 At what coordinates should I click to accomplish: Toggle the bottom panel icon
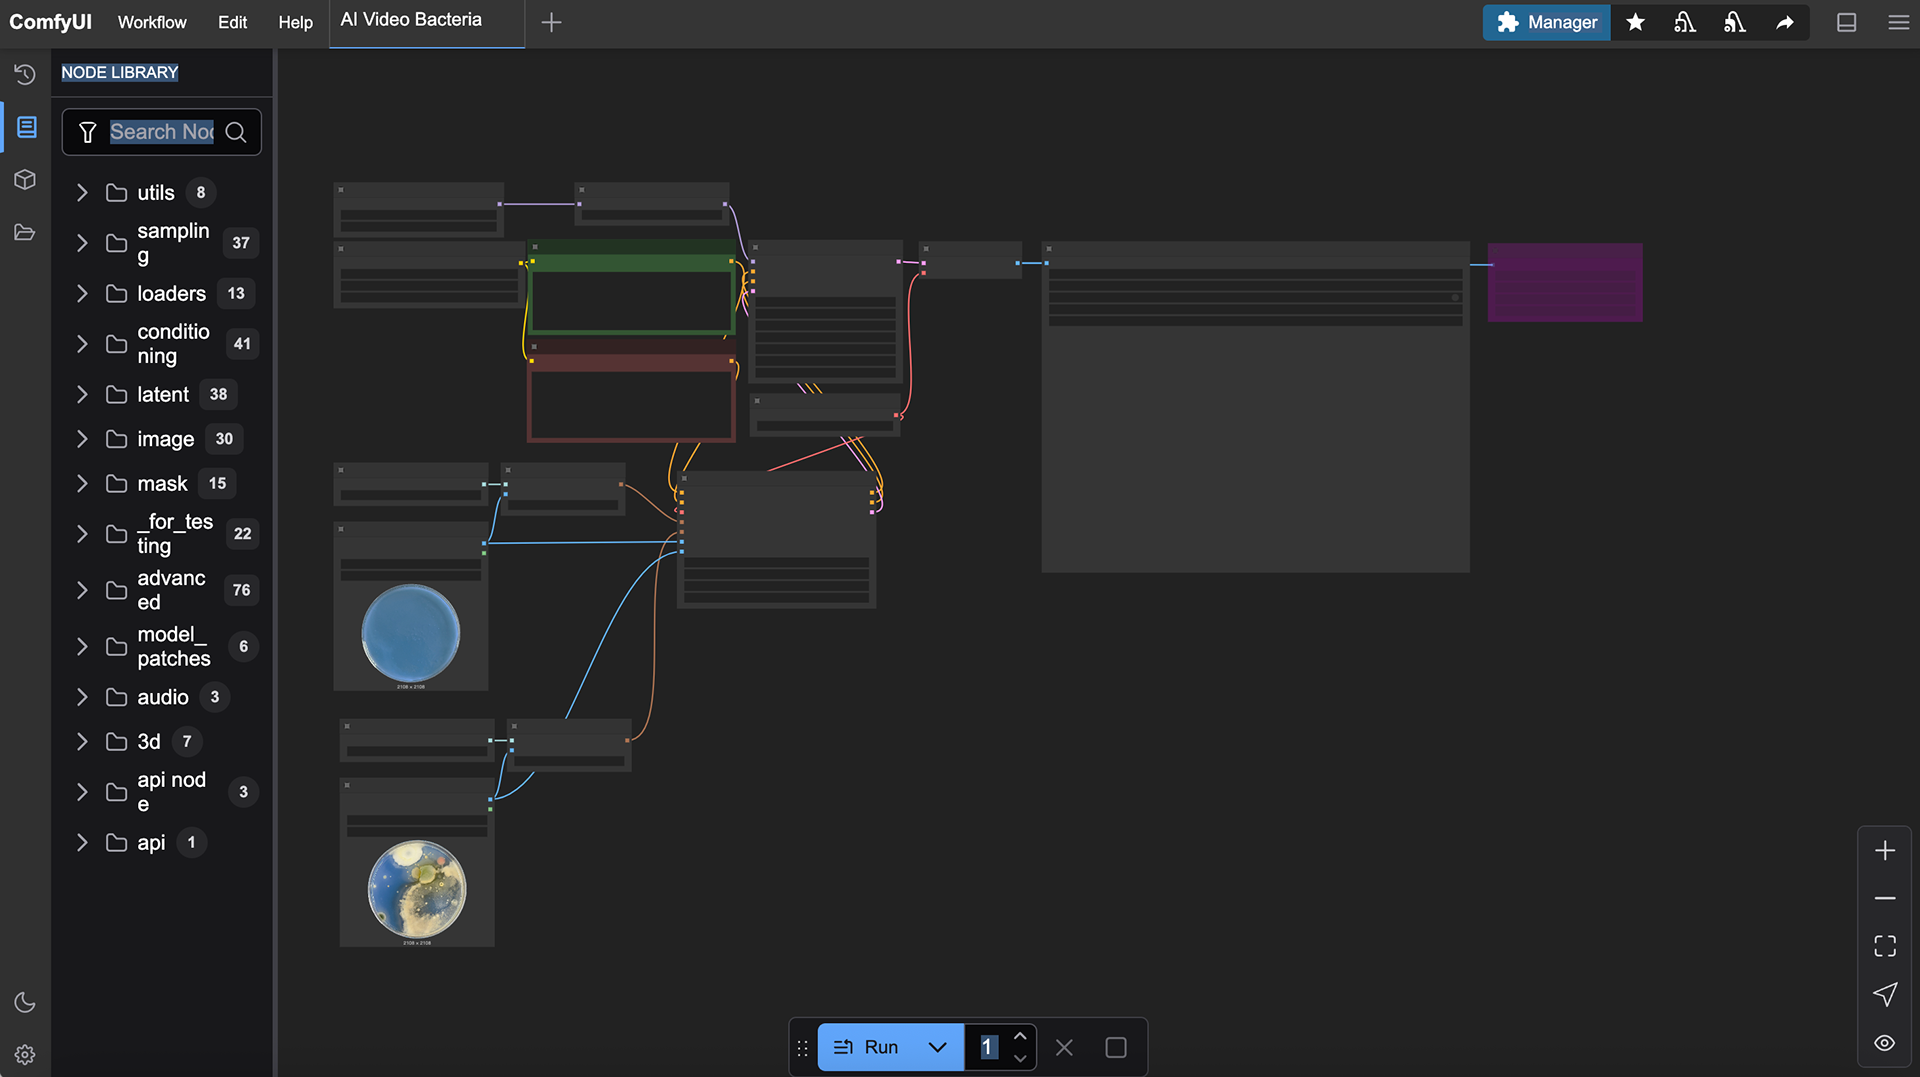click(1847, 22)
